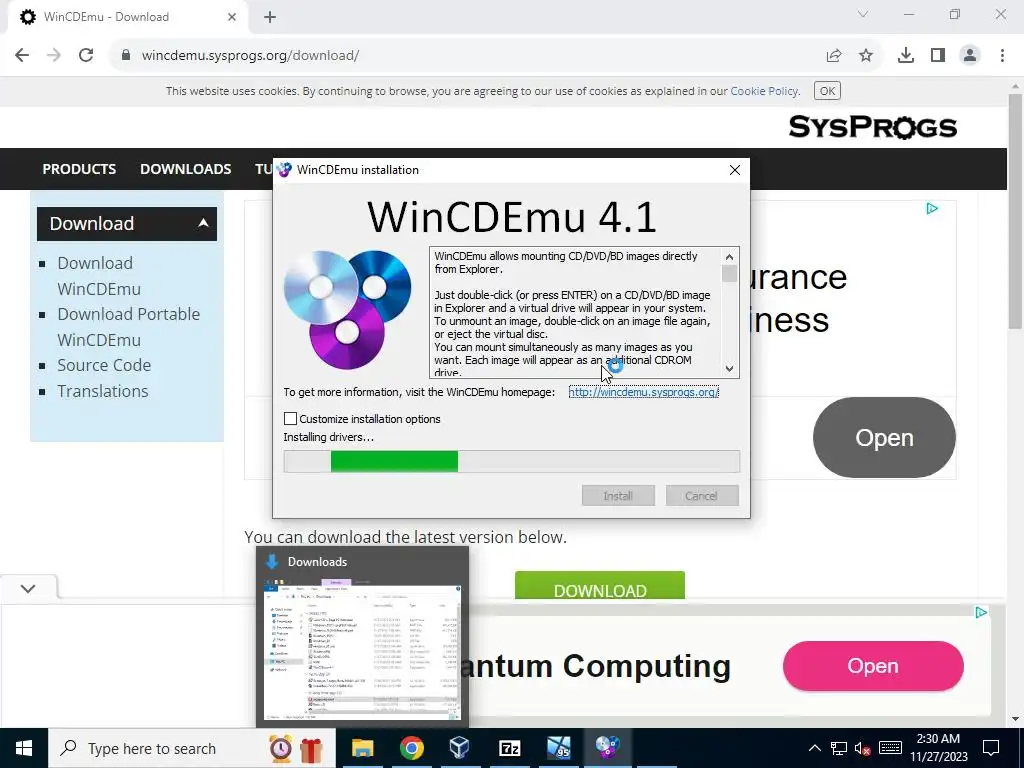
Task: Open the taskbar clock and date
Action: click(x=938, y=748)
